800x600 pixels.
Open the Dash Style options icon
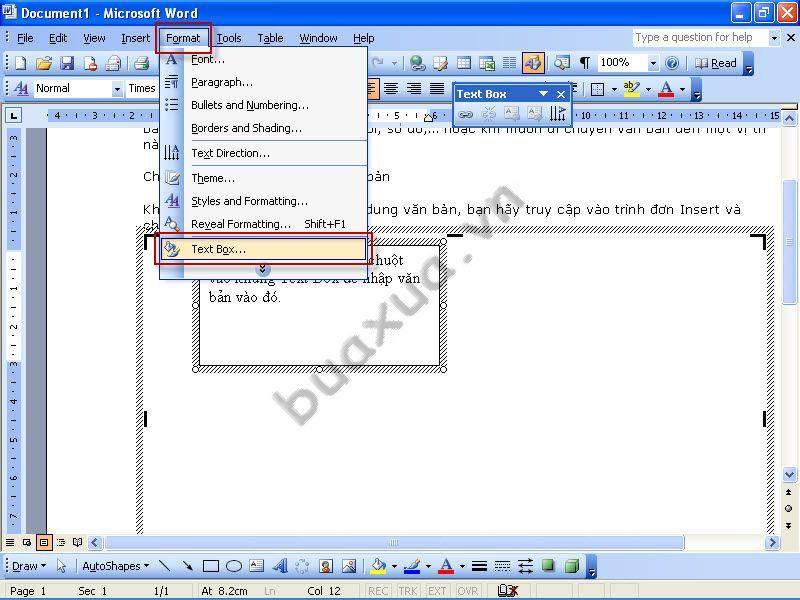click(502, 566)
